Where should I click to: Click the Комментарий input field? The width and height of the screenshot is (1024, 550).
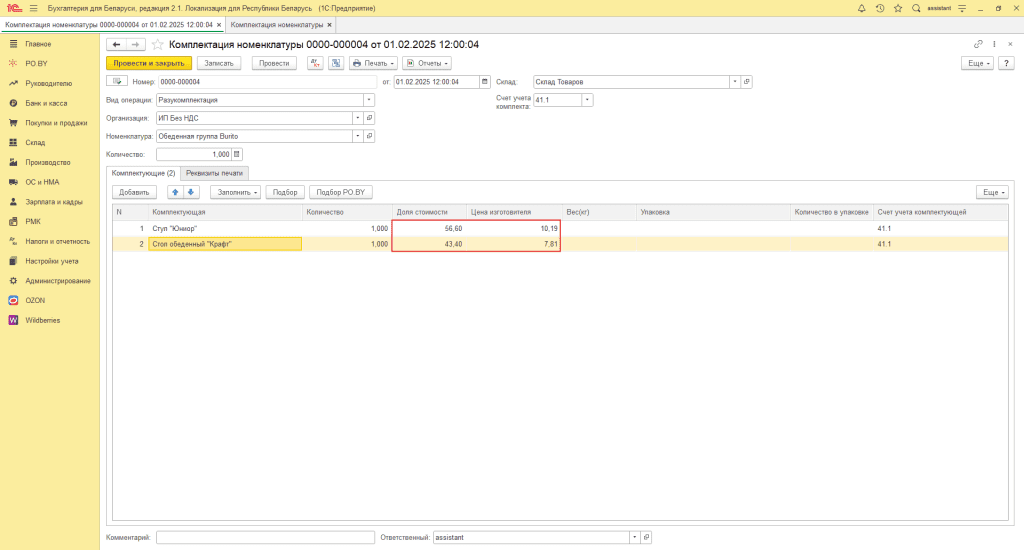tap(265, 538)
